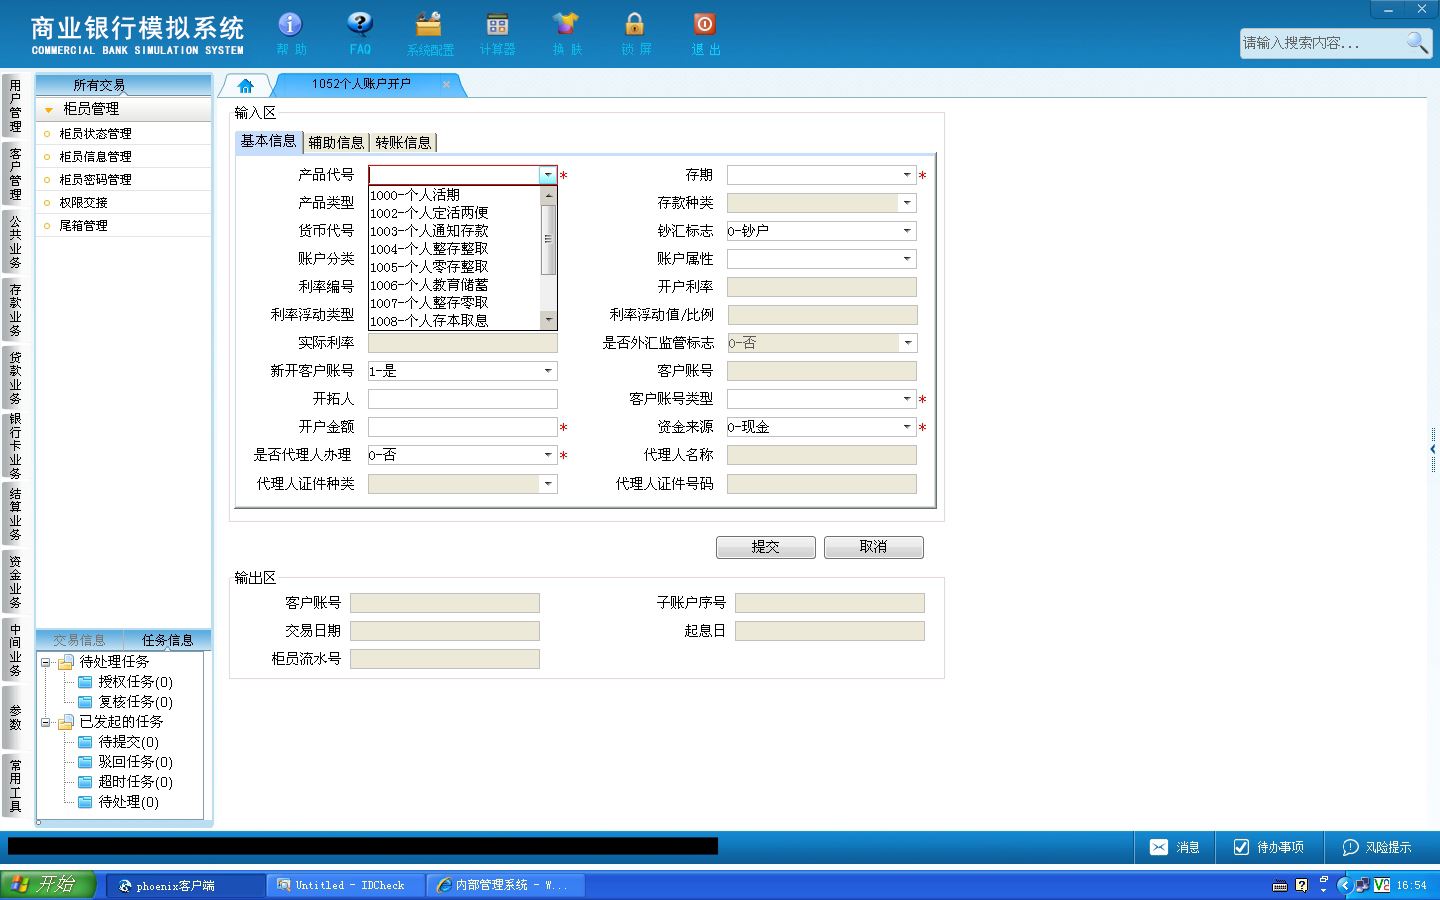
Task: Switch to the 任务信息 panel tab
Action: (x=167, y=640)
